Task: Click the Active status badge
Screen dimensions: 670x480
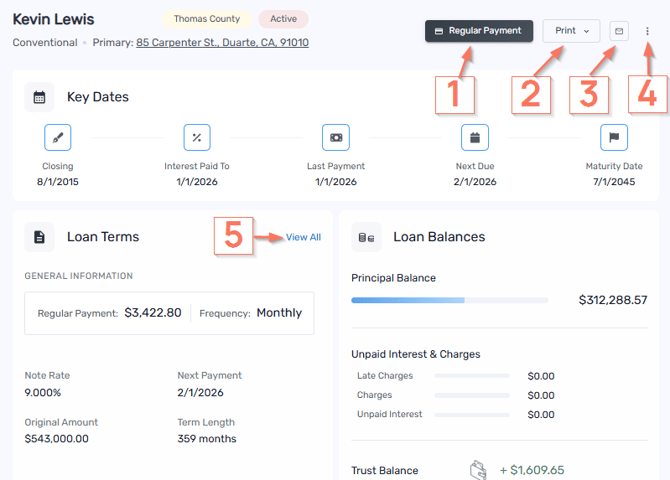Action: [x=283, y=19]
